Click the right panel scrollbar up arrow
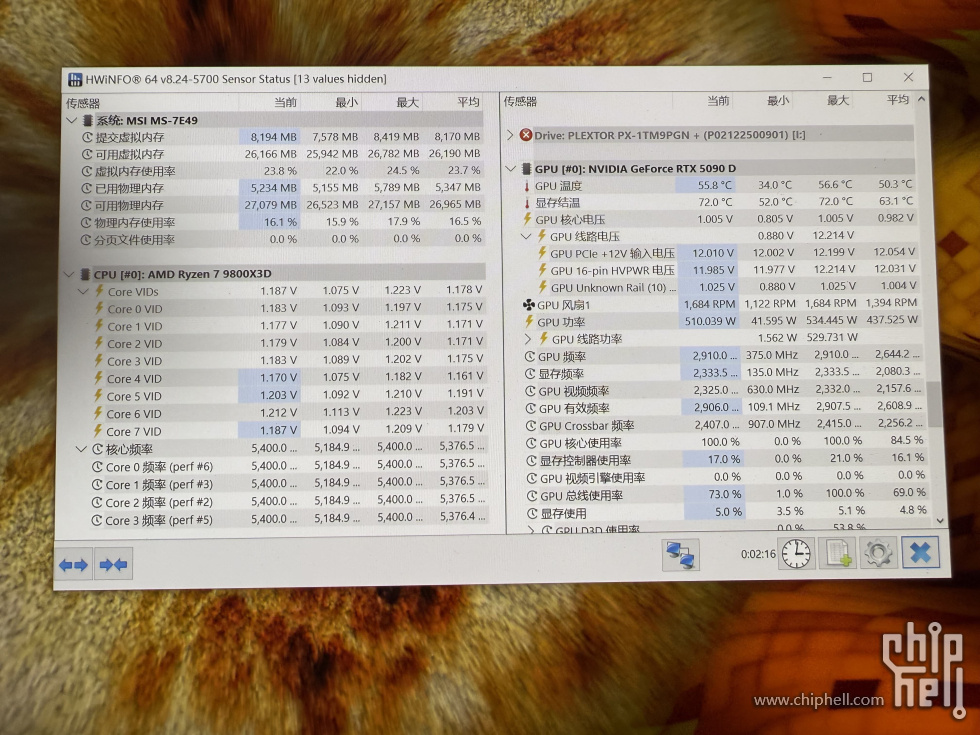Viewport: 980px width, 735px height. click(921, 99)
